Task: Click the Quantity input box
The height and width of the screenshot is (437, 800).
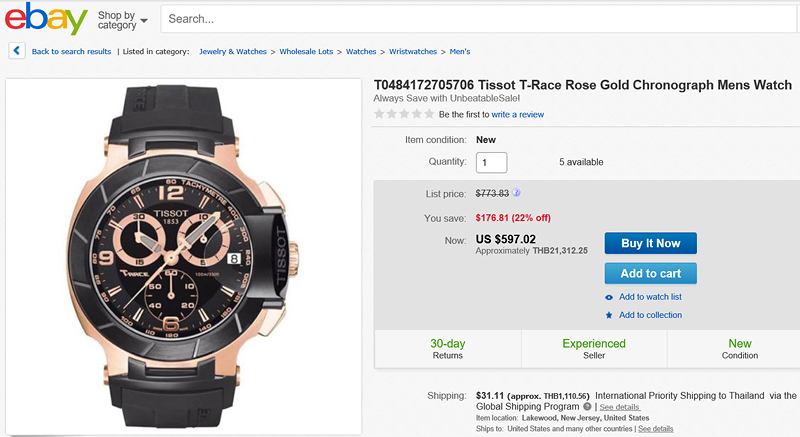Action: (x=491, y=162)
